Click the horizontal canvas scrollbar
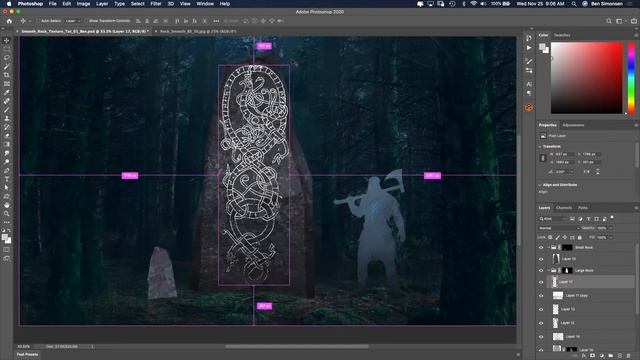The width and height of the screenshot is (640, 360). point(297,347)
